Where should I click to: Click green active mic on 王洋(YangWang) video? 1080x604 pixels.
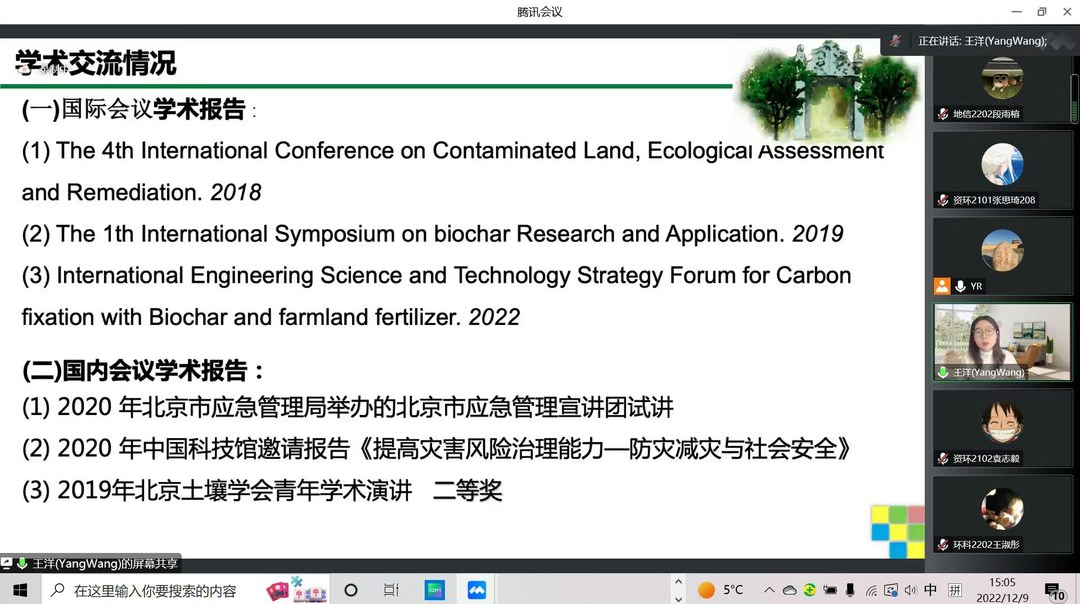tap(943, 372)
